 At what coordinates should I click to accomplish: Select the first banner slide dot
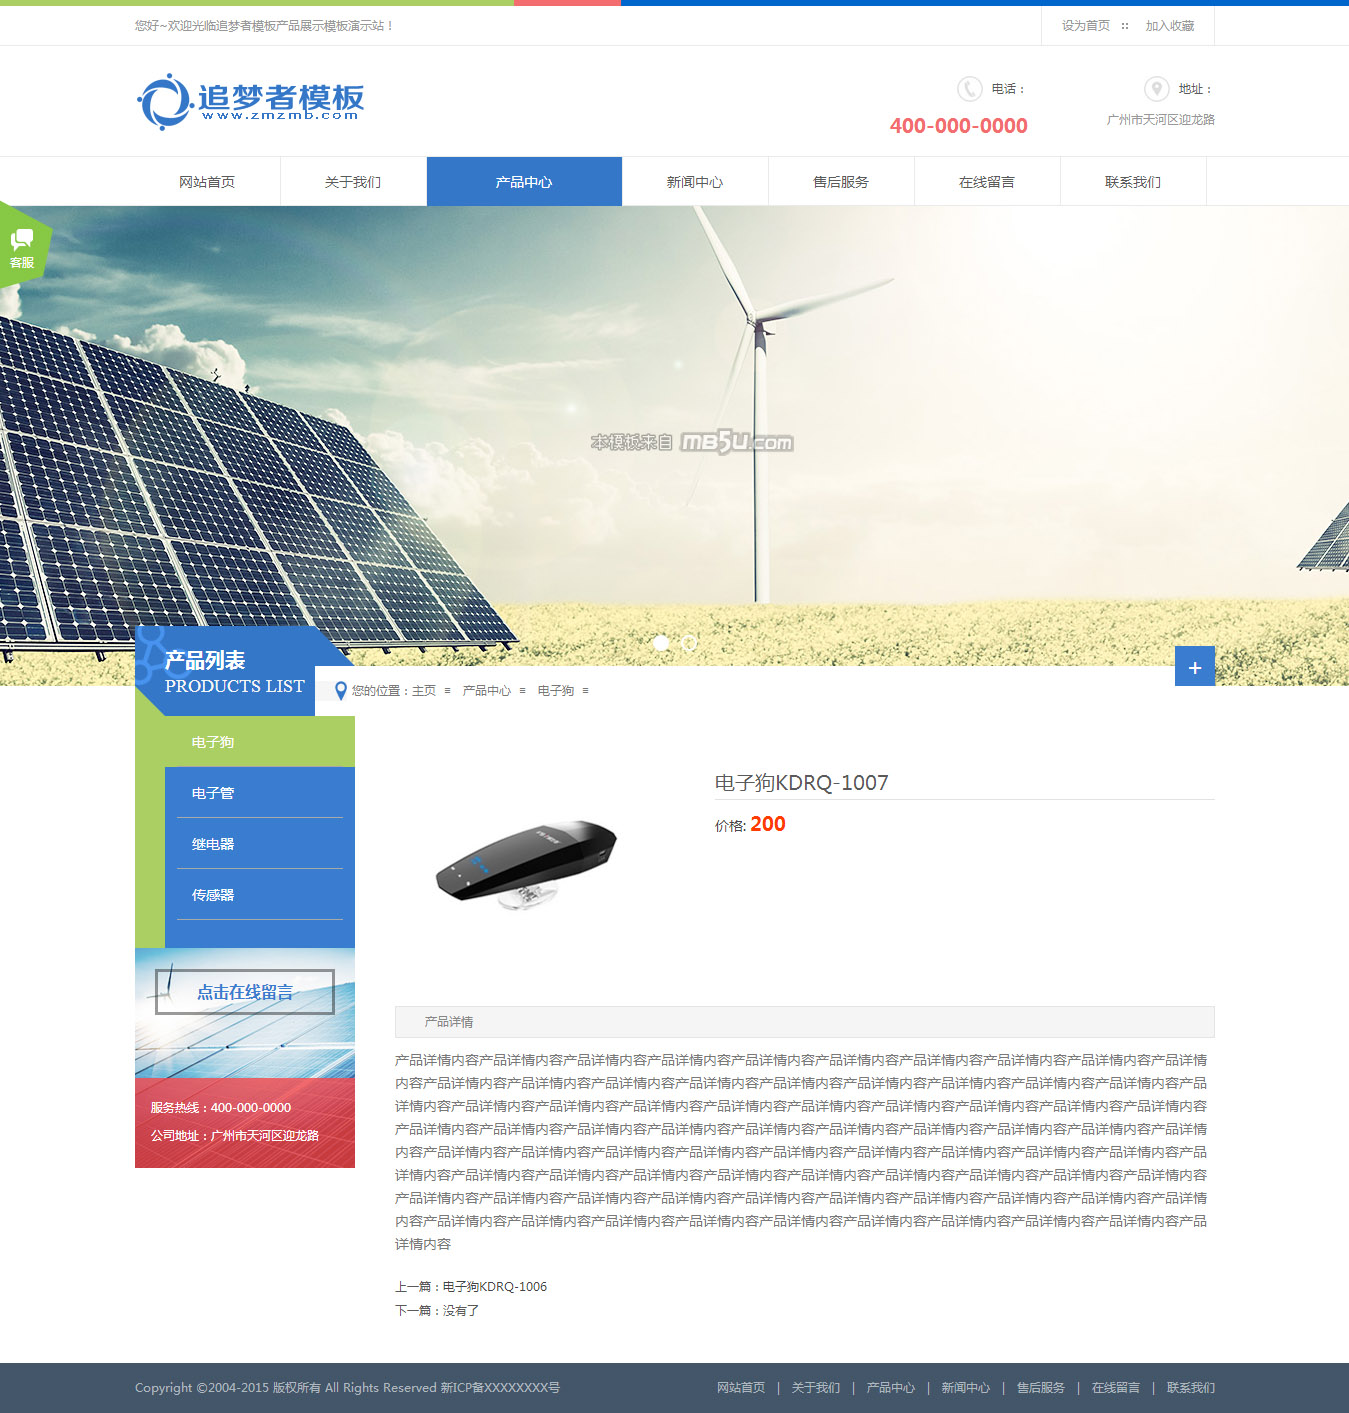[661, 643]
